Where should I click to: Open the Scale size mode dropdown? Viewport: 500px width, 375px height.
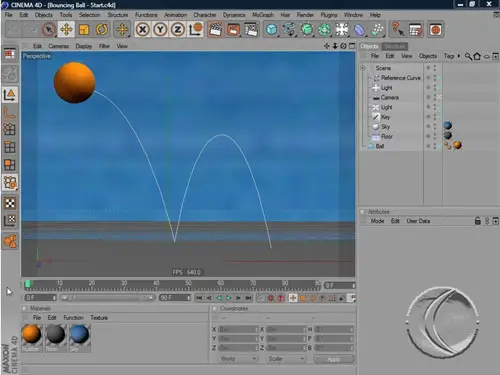pyautogui.click(x=285, y=359)
